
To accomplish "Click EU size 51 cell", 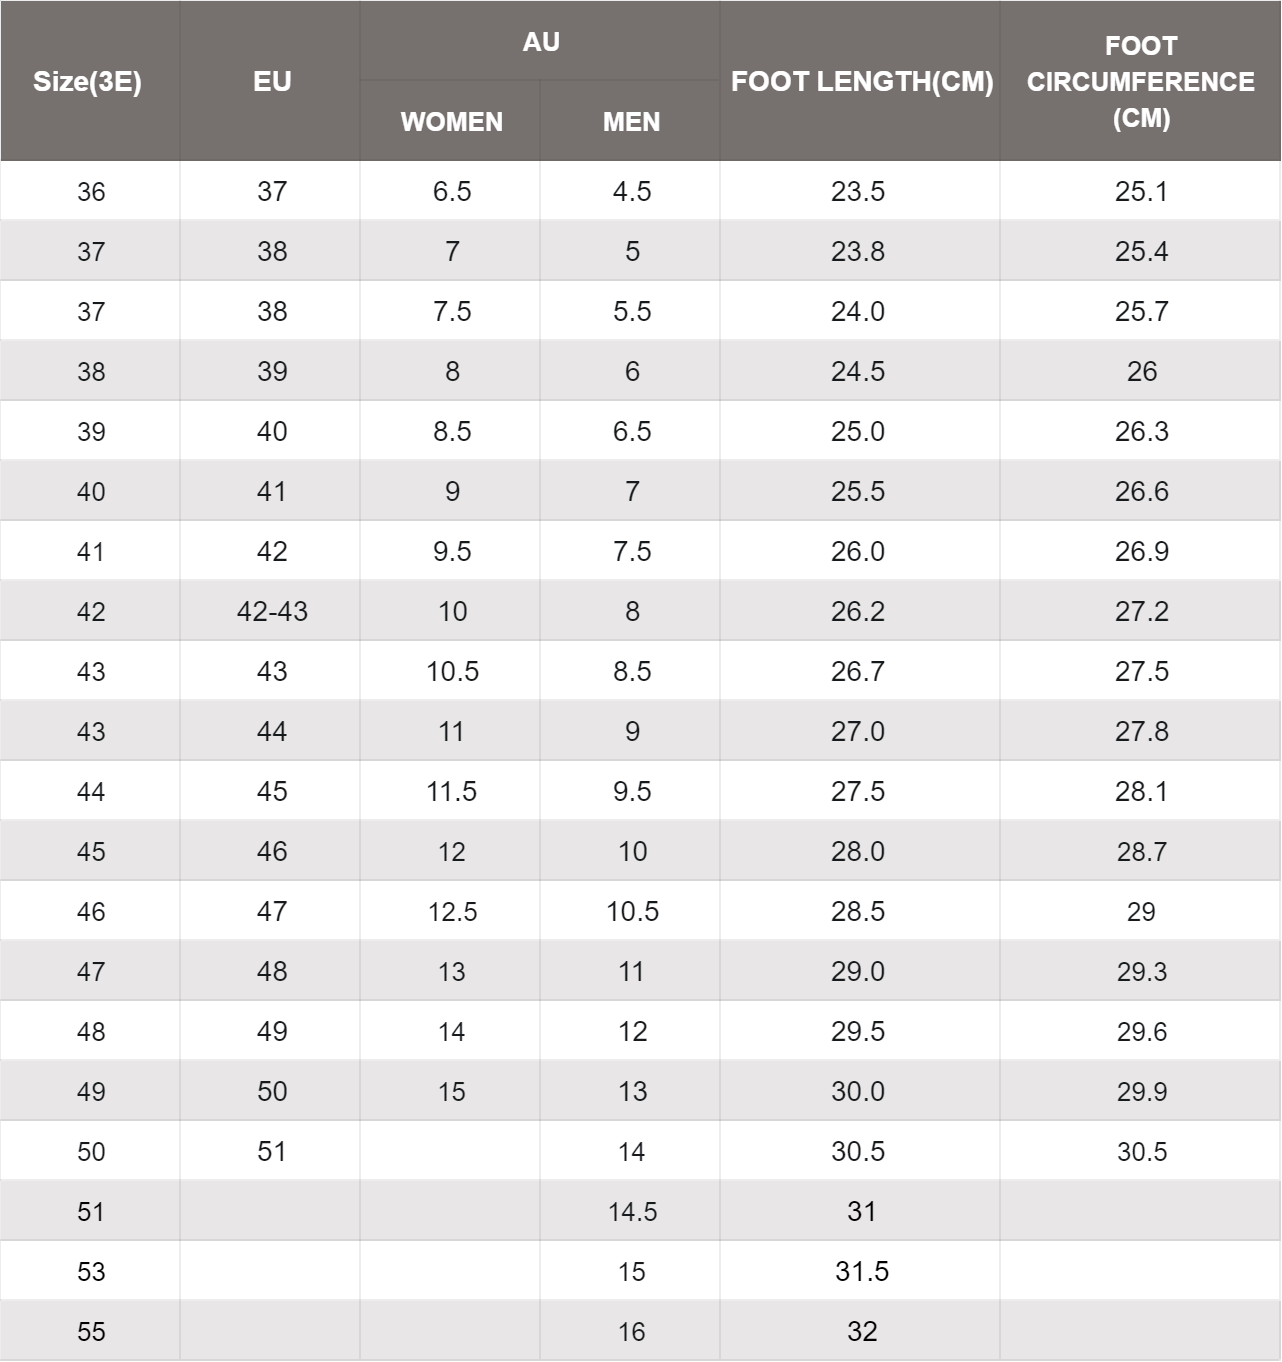I will pos(272,1151).
